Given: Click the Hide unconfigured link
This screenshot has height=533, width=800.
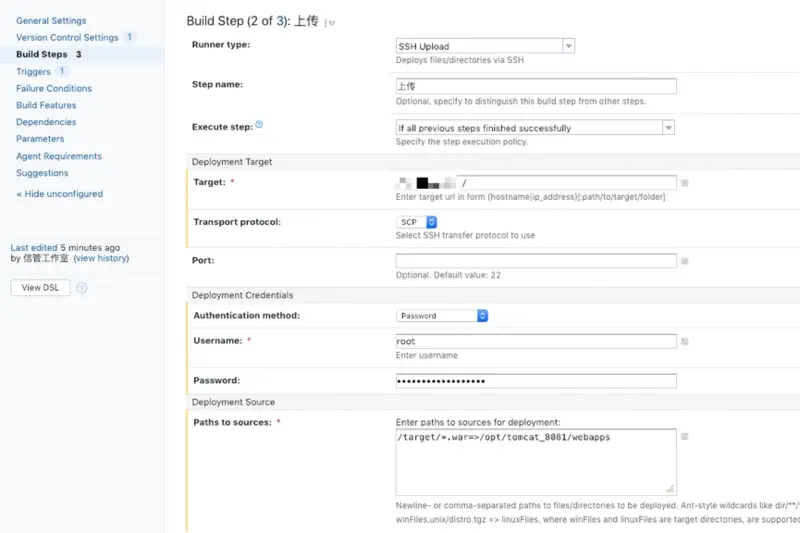Looking at the screenshot, I should [x=60, y=194].
